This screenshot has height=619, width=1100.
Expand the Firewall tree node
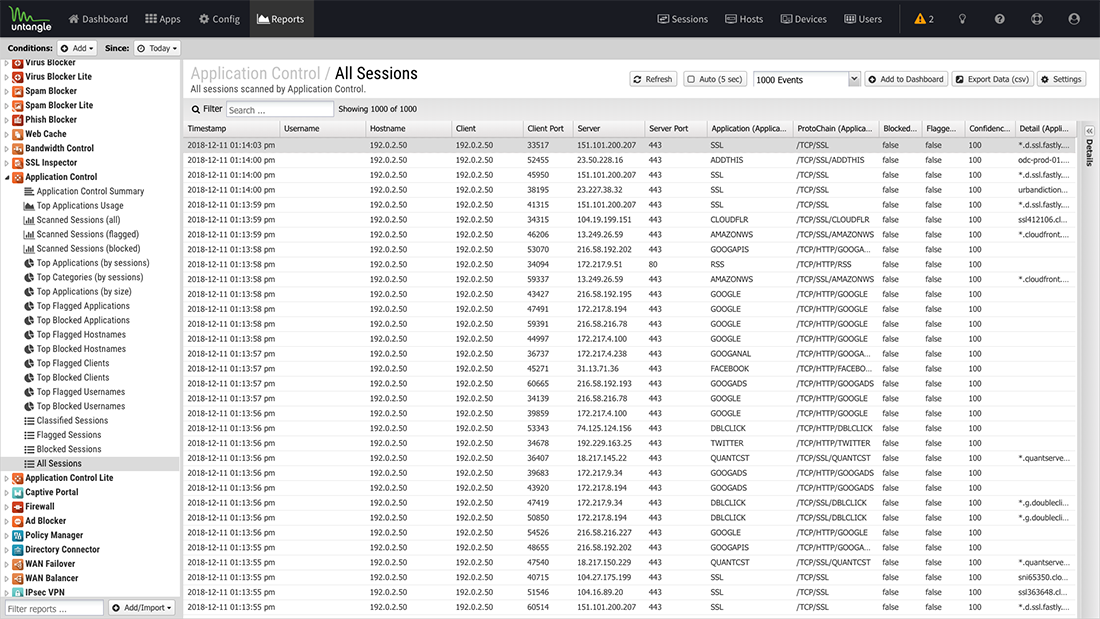click(7, 507)
